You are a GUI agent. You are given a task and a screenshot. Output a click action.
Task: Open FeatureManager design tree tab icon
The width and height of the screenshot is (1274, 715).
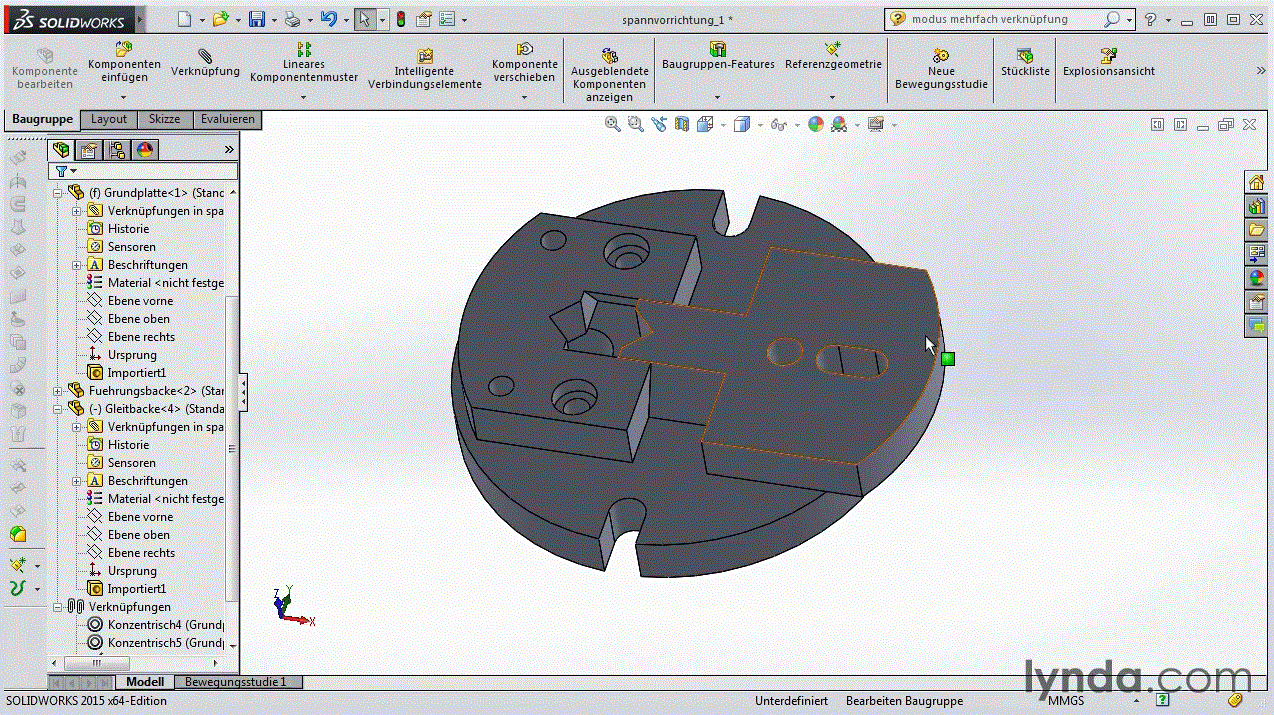(x=62, y=150)
